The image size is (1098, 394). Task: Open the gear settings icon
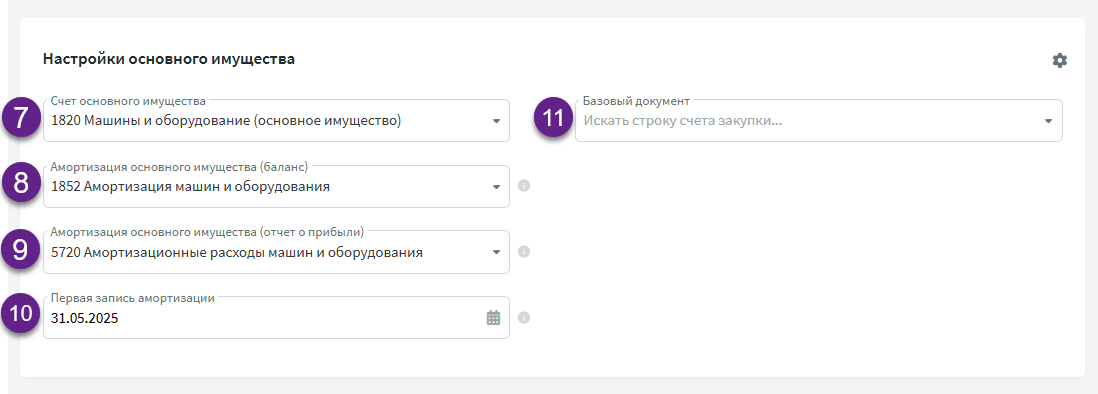pyautogui.click(x=1059, y=61)
